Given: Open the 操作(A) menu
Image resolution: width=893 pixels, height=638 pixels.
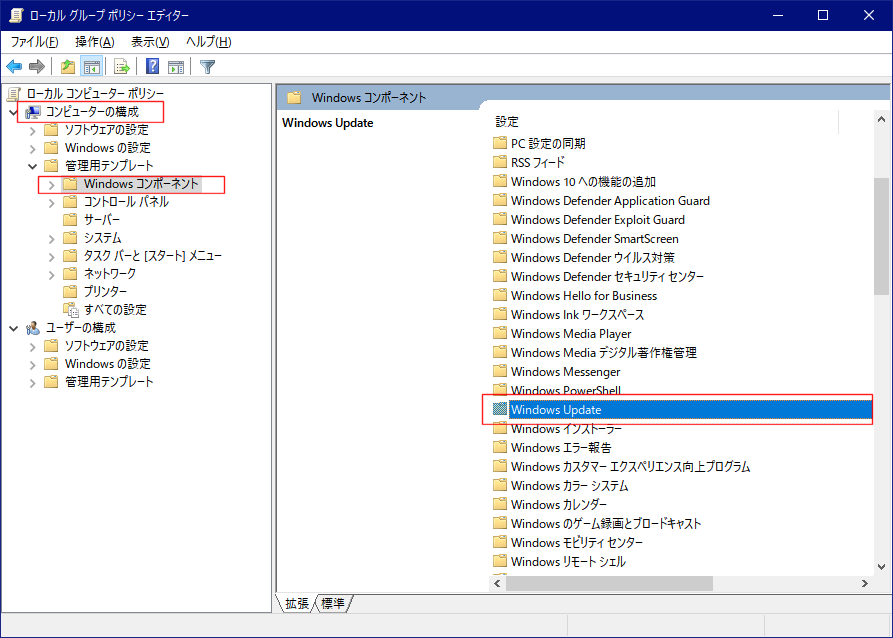Looking at the screenshot, I should (95, 42).
